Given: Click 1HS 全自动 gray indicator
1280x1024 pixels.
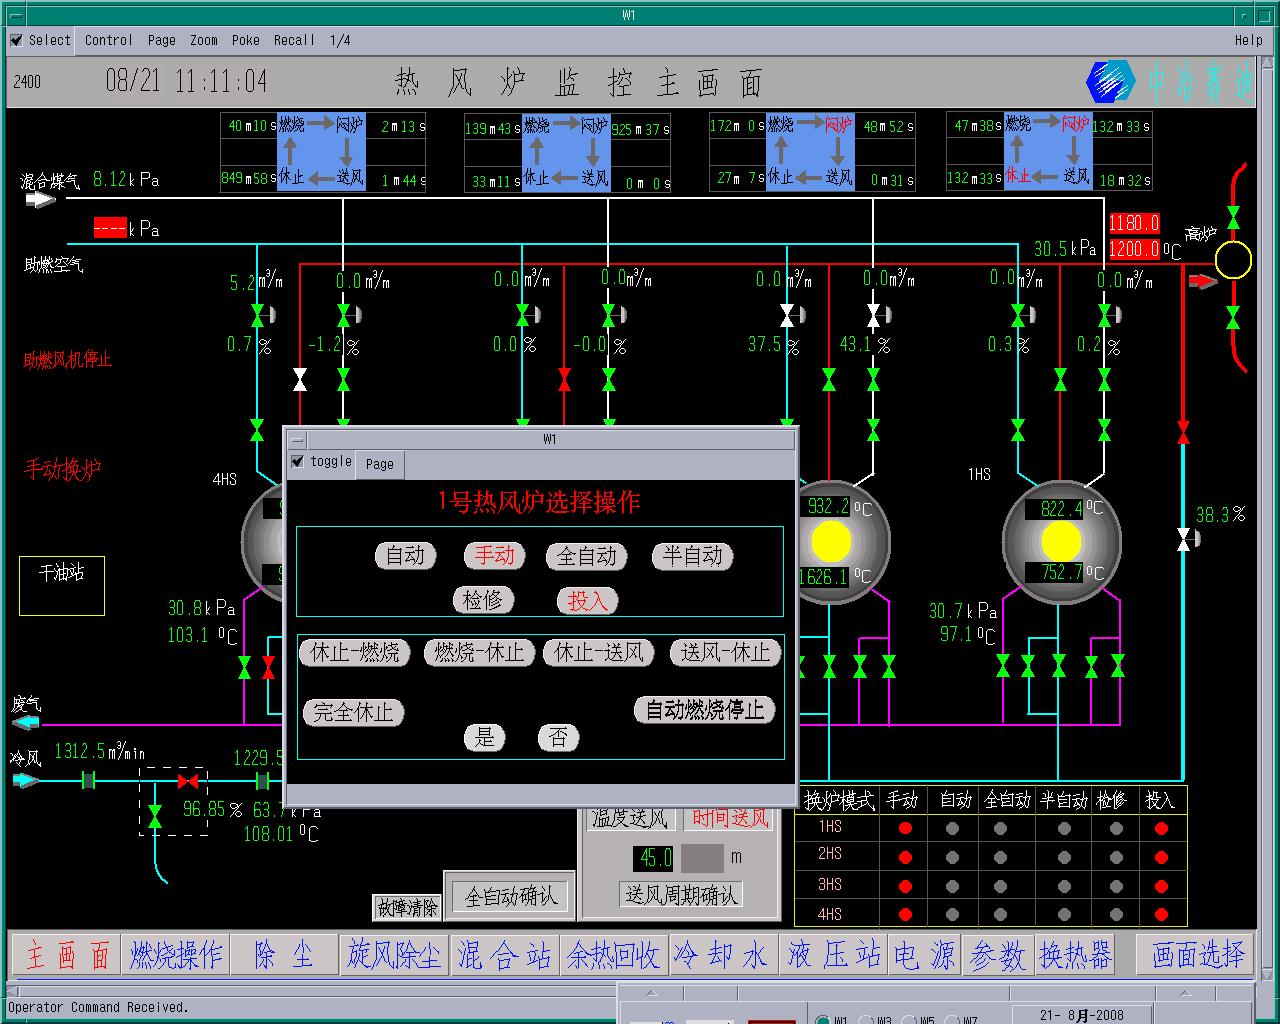Looking at the screenshot, I should click(1000, 828).
